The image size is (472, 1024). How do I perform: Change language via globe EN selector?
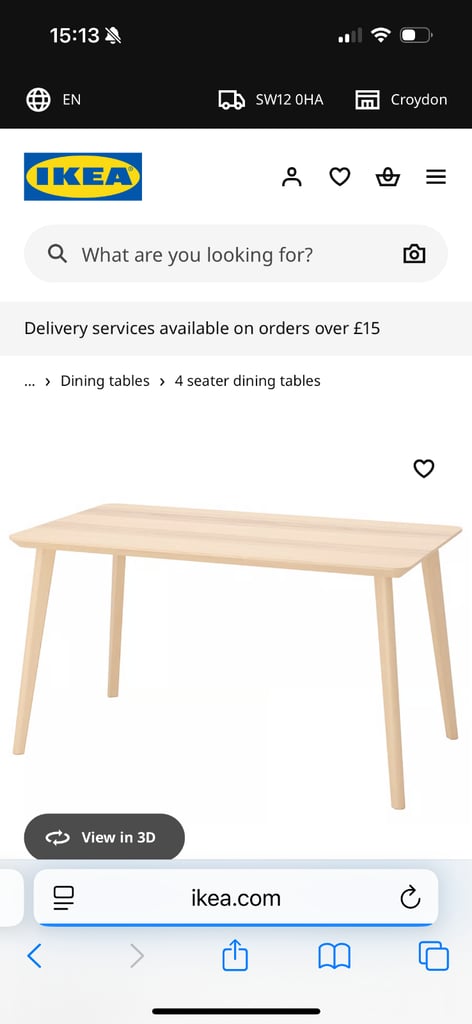click(54, 100)
